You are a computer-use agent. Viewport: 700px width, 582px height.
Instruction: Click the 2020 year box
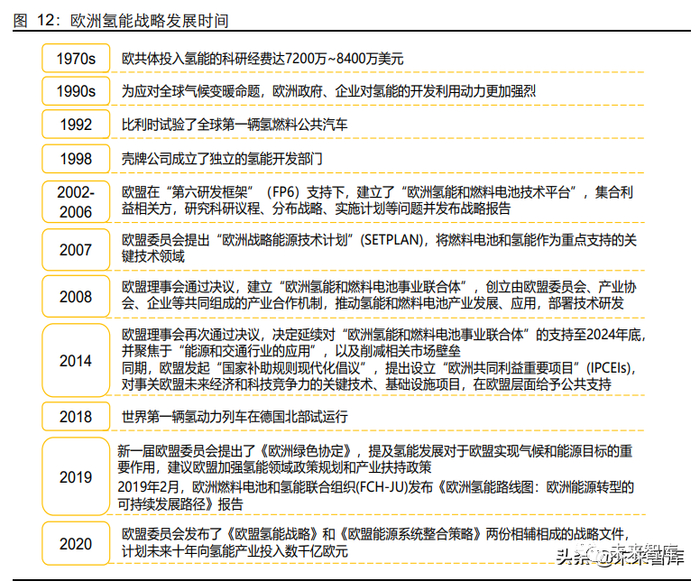click(76, 543)
